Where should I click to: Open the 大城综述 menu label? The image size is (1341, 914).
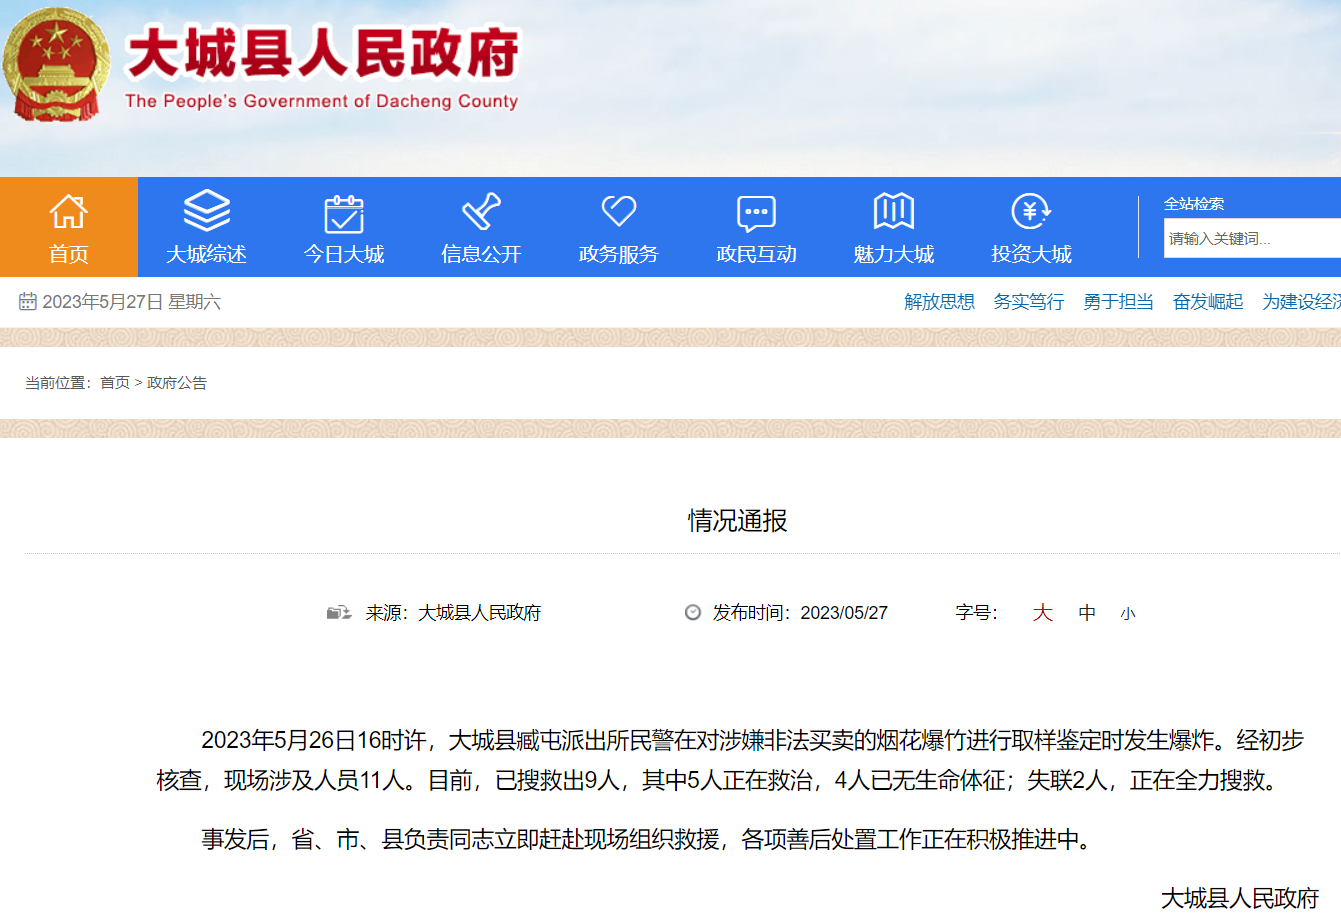(206, 254)
